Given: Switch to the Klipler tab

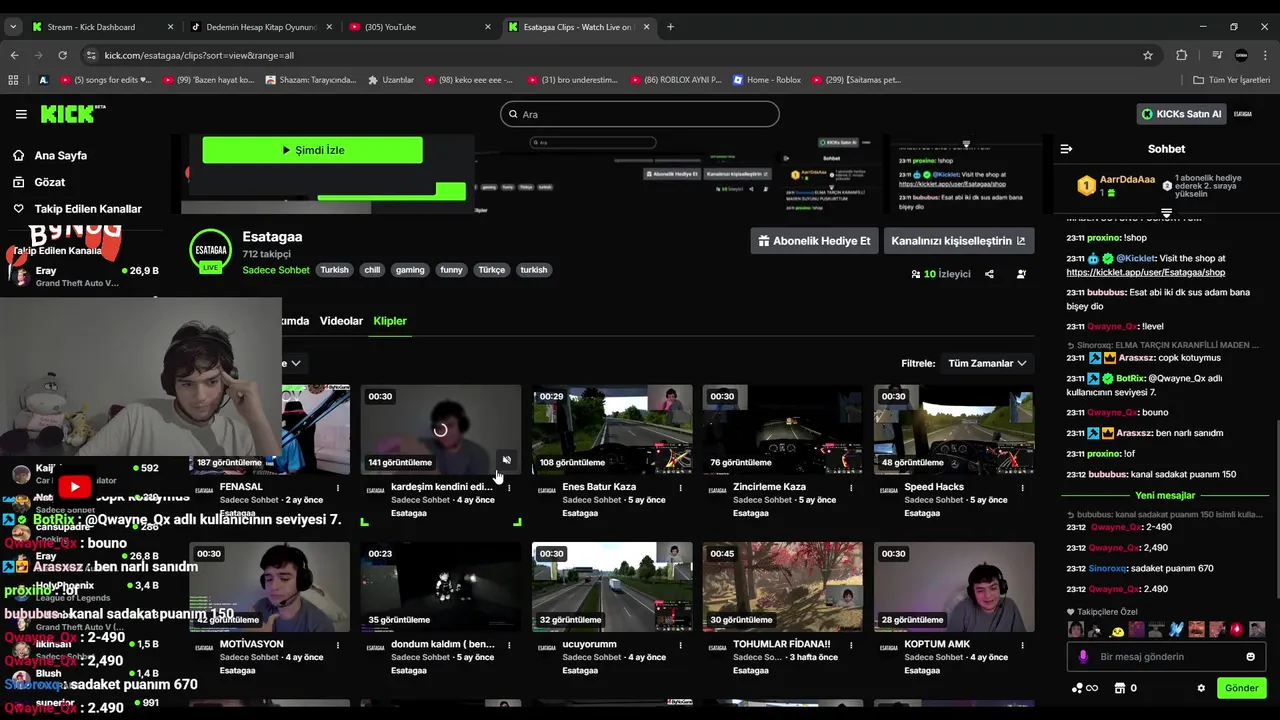Looking at the screenshot, I should coord(390,321).
